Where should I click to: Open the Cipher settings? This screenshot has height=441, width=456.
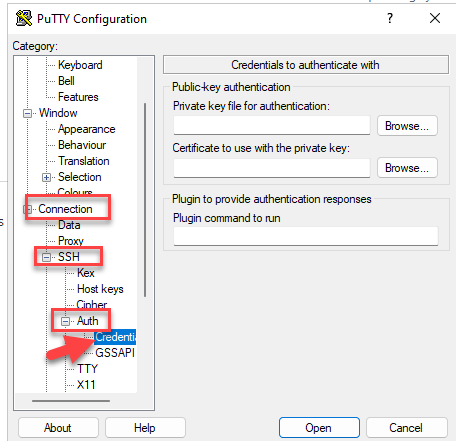pyautogui.click(x=92, y=304)
